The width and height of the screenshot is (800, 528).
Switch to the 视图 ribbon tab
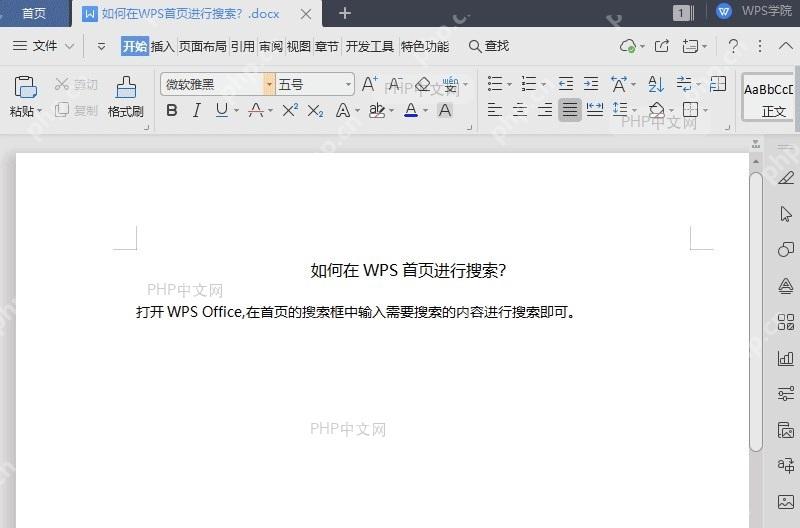298,46
